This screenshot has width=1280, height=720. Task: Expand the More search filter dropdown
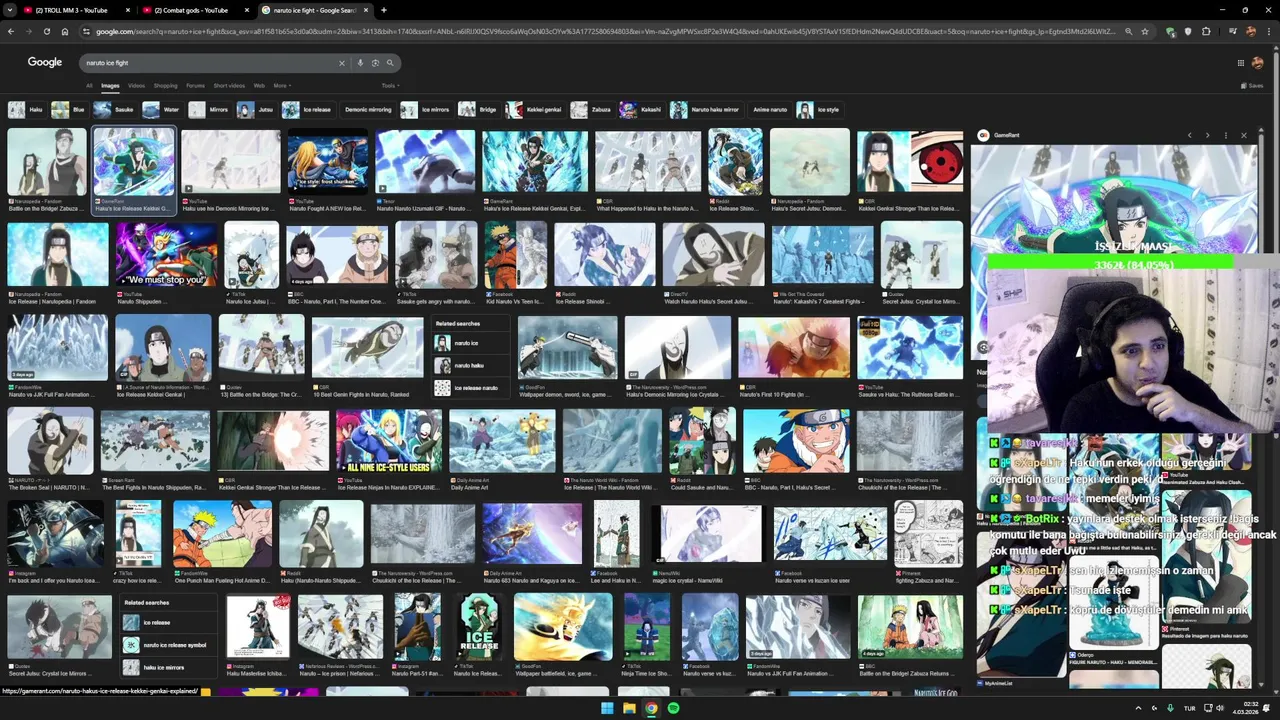pyautogui.click(x=281, y=86)
